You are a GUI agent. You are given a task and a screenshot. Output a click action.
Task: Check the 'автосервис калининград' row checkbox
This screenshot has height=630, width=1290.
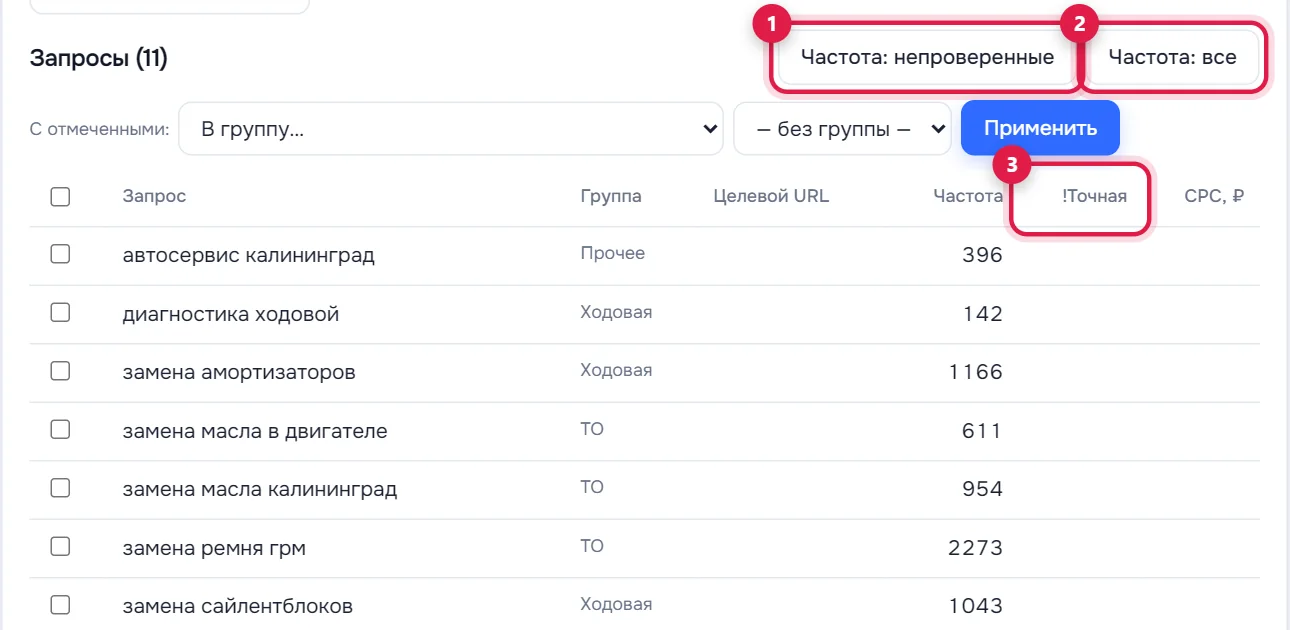click(x=60, y=254)
